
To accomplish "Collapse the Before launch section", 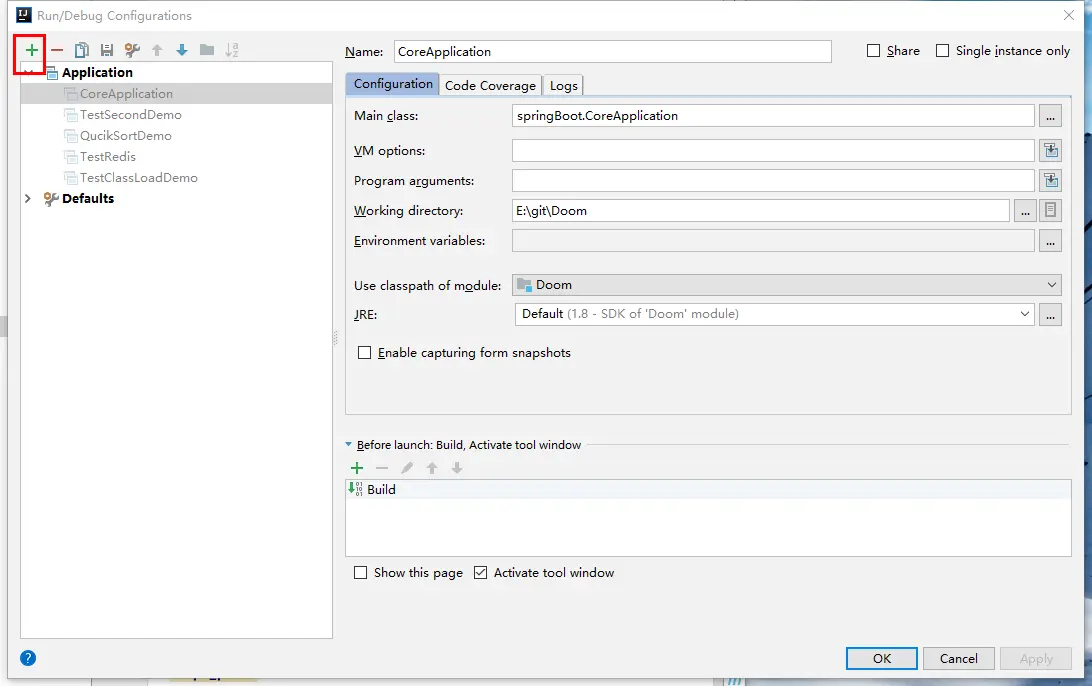I will pyautogui.click(x=348, y=444).
